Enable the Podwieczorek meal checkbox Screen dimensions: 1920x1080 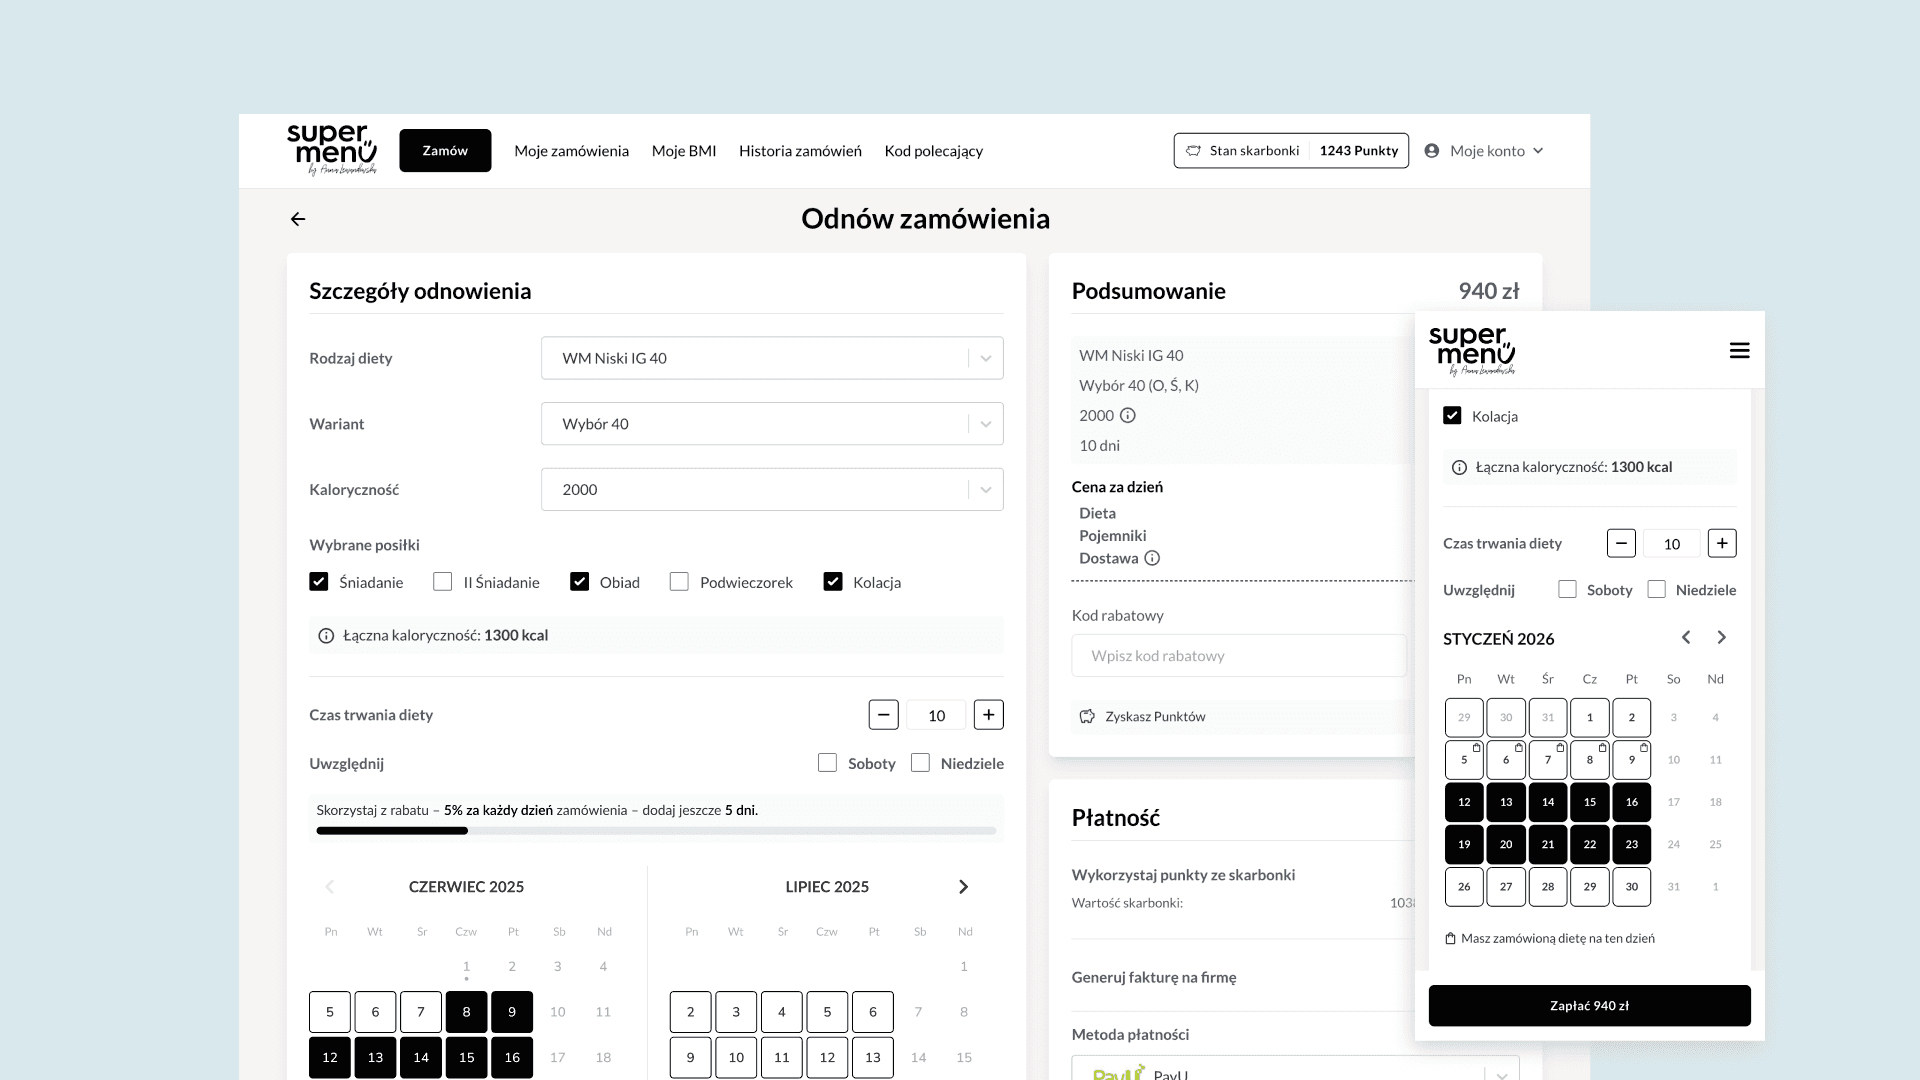click(679, 582)
